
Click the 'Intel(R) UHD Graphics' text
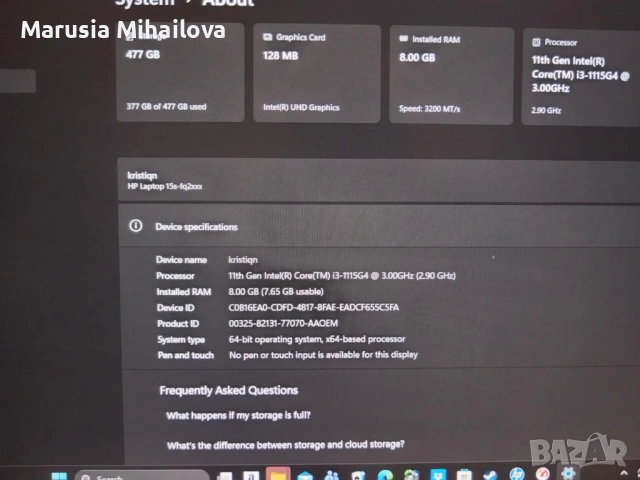301,107
